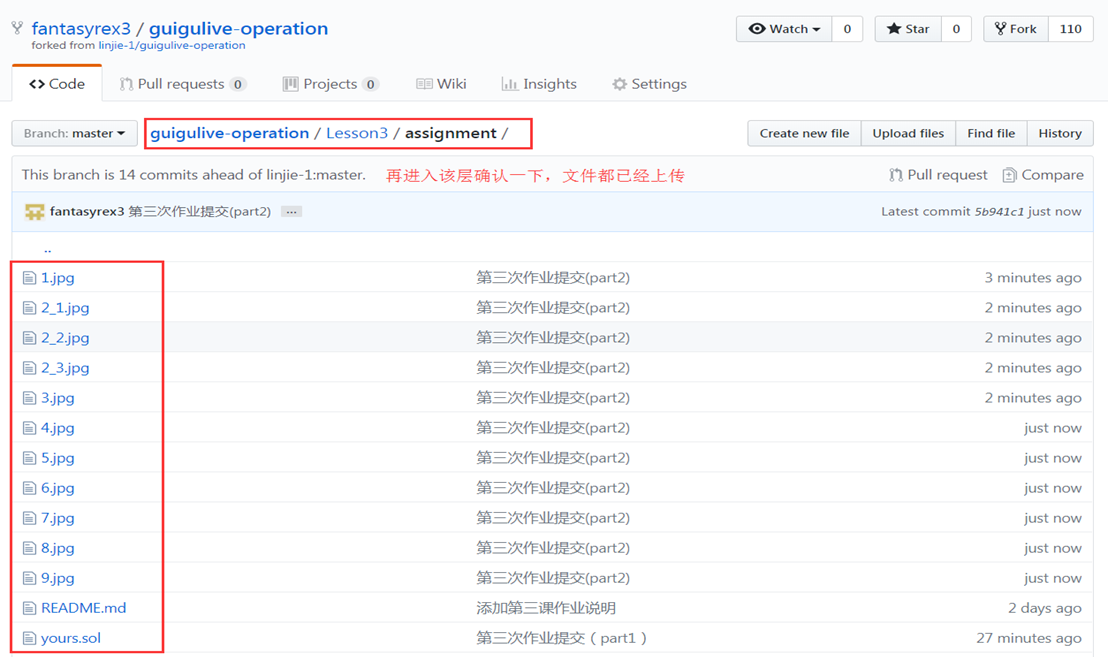
Task: Click file icon next to 9.jpg
Action: (x=29, y=578)
